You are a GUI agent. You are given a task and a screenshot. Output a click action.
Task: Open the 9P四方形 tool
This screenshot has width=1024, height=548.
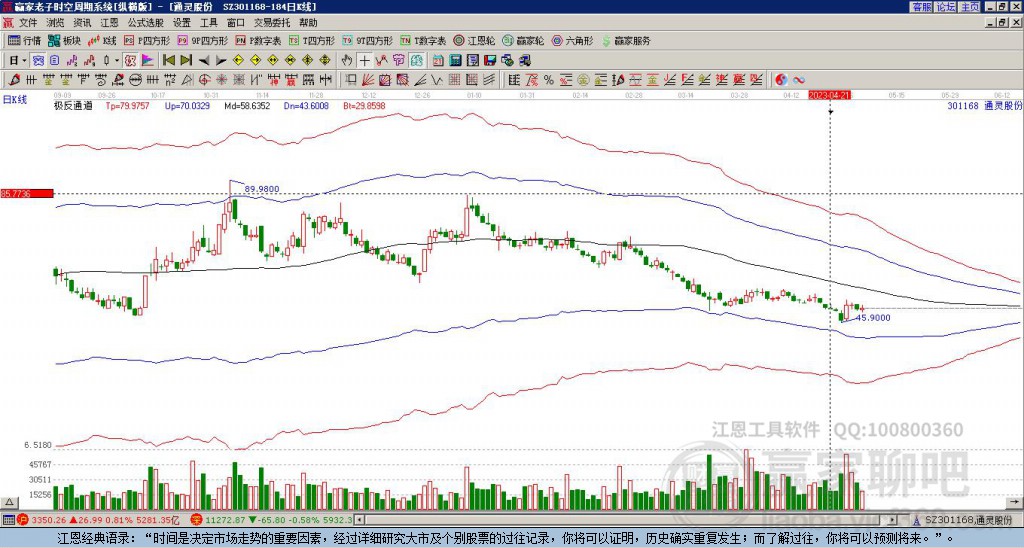point(203,40)
